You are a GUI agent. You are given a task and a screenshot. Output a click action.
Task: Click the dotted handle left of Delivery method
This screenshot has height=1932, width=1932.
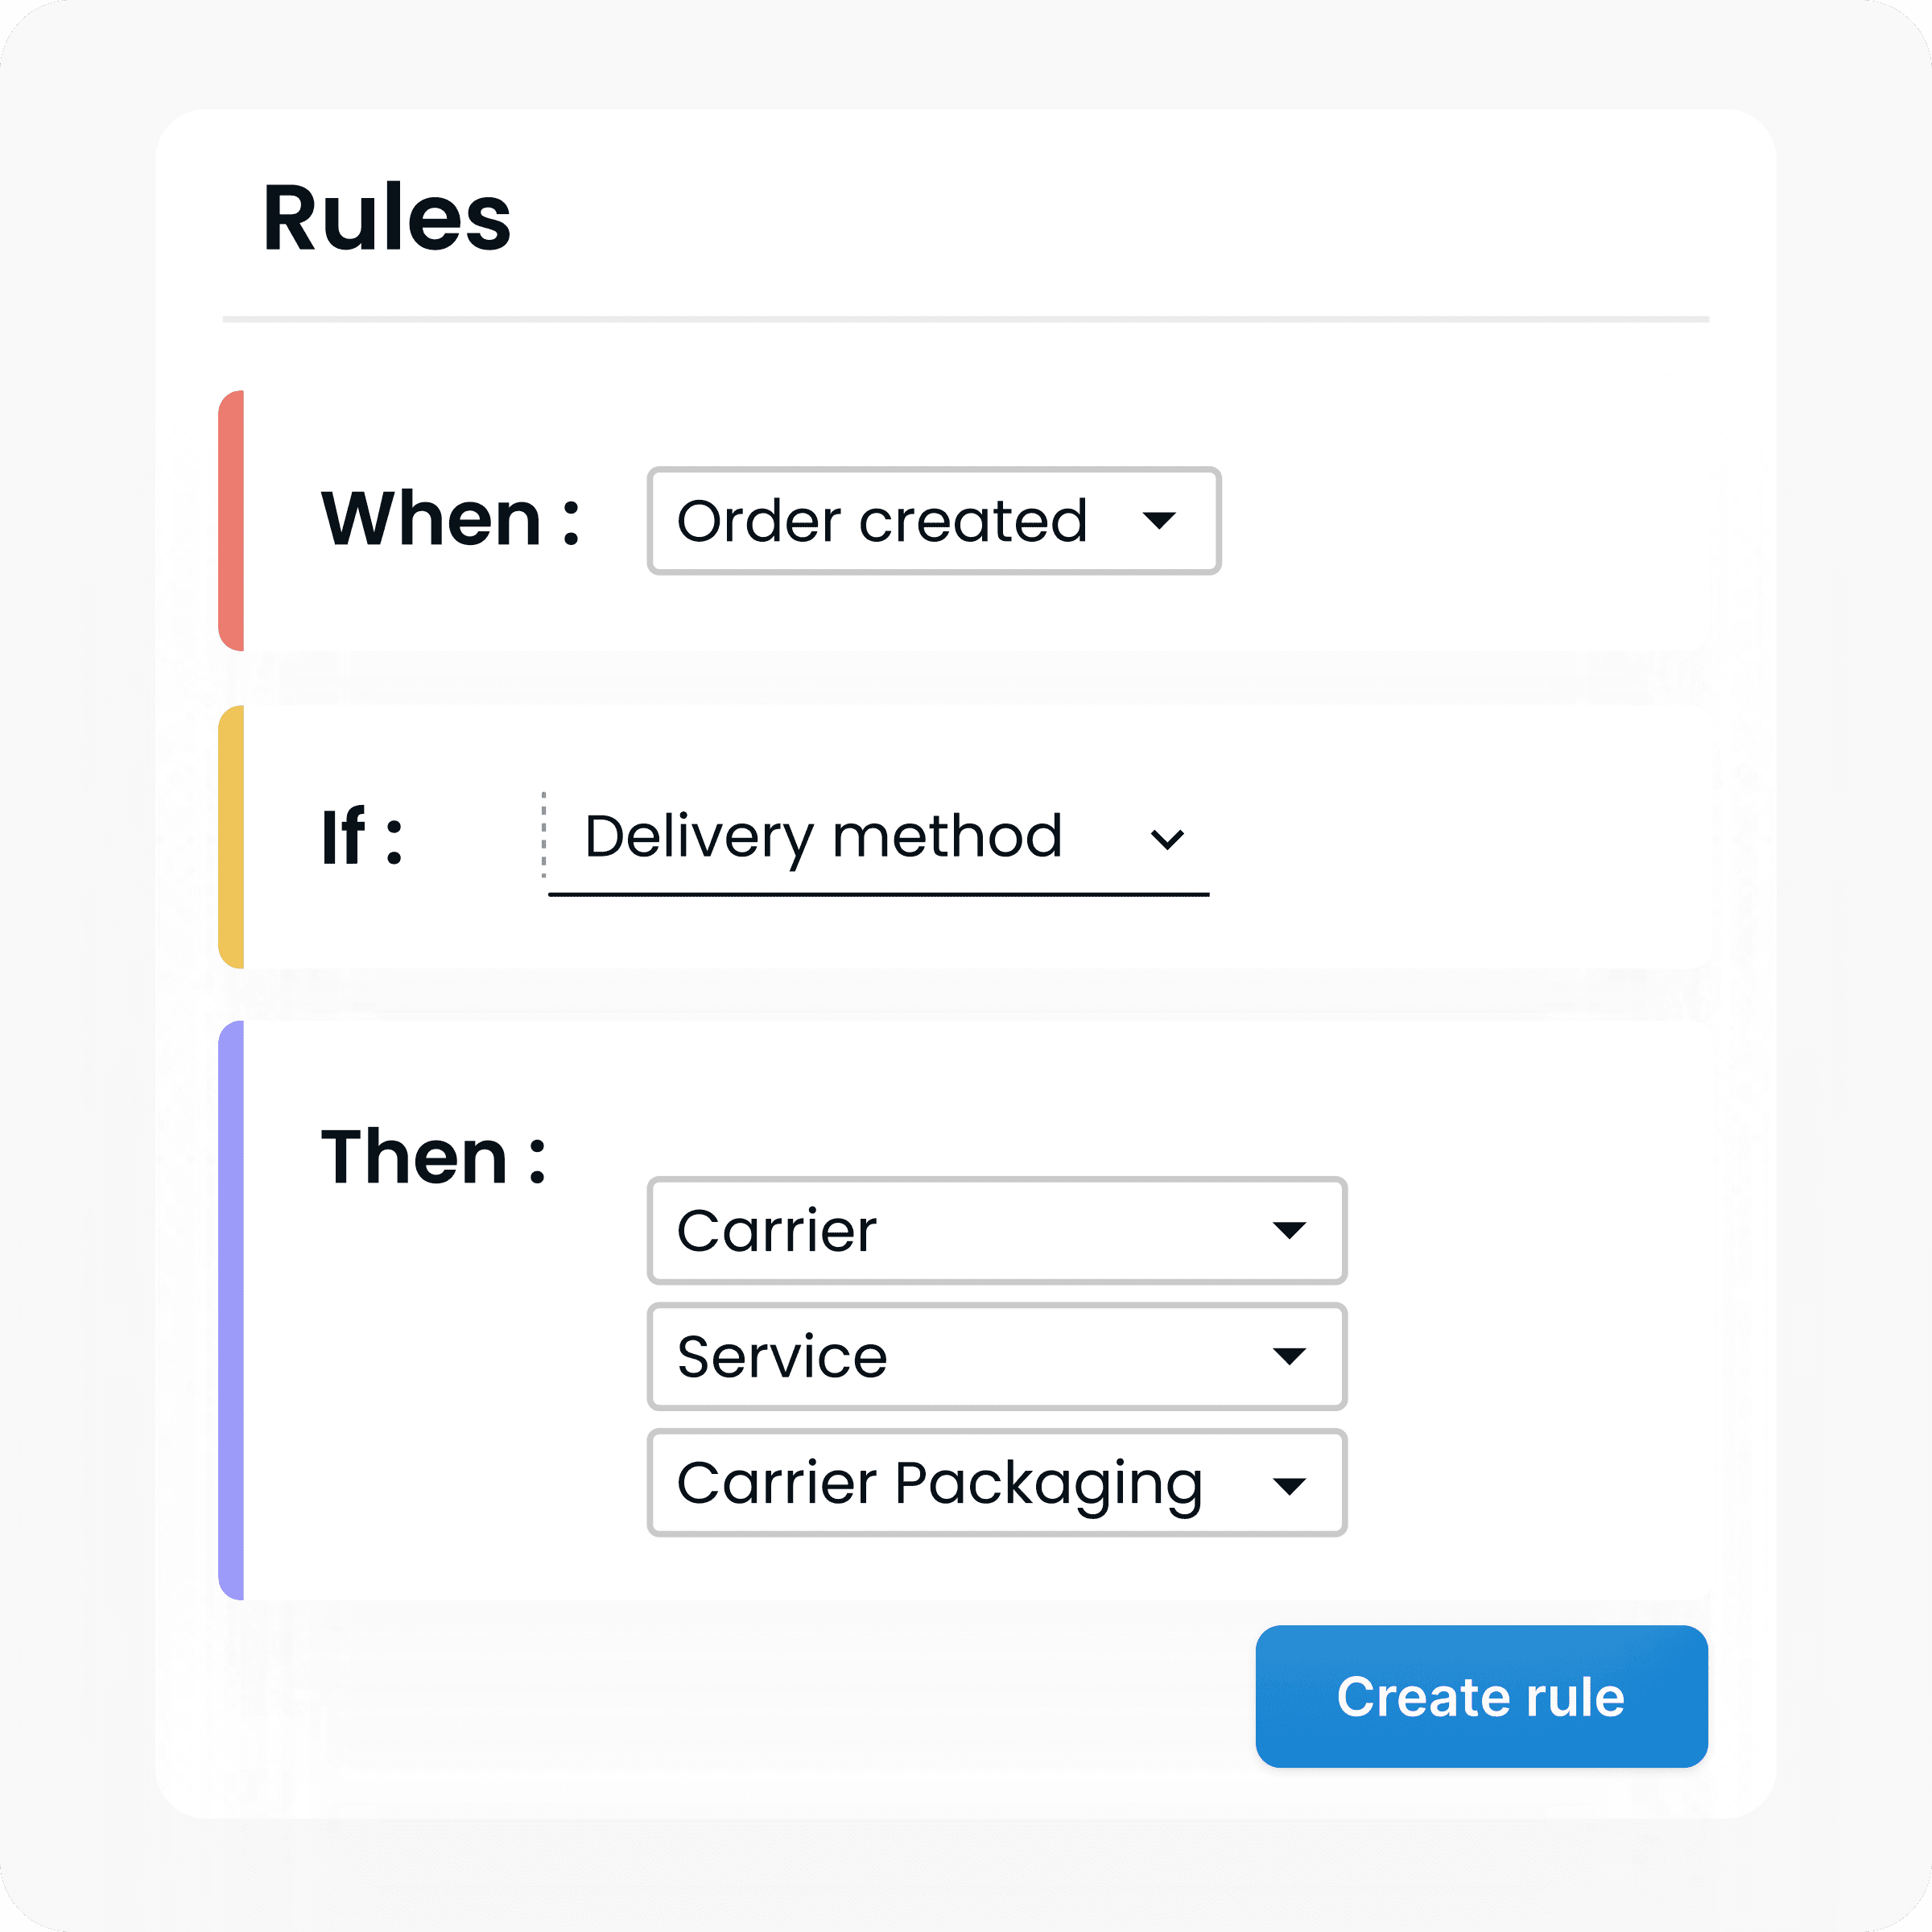[544, 835]
